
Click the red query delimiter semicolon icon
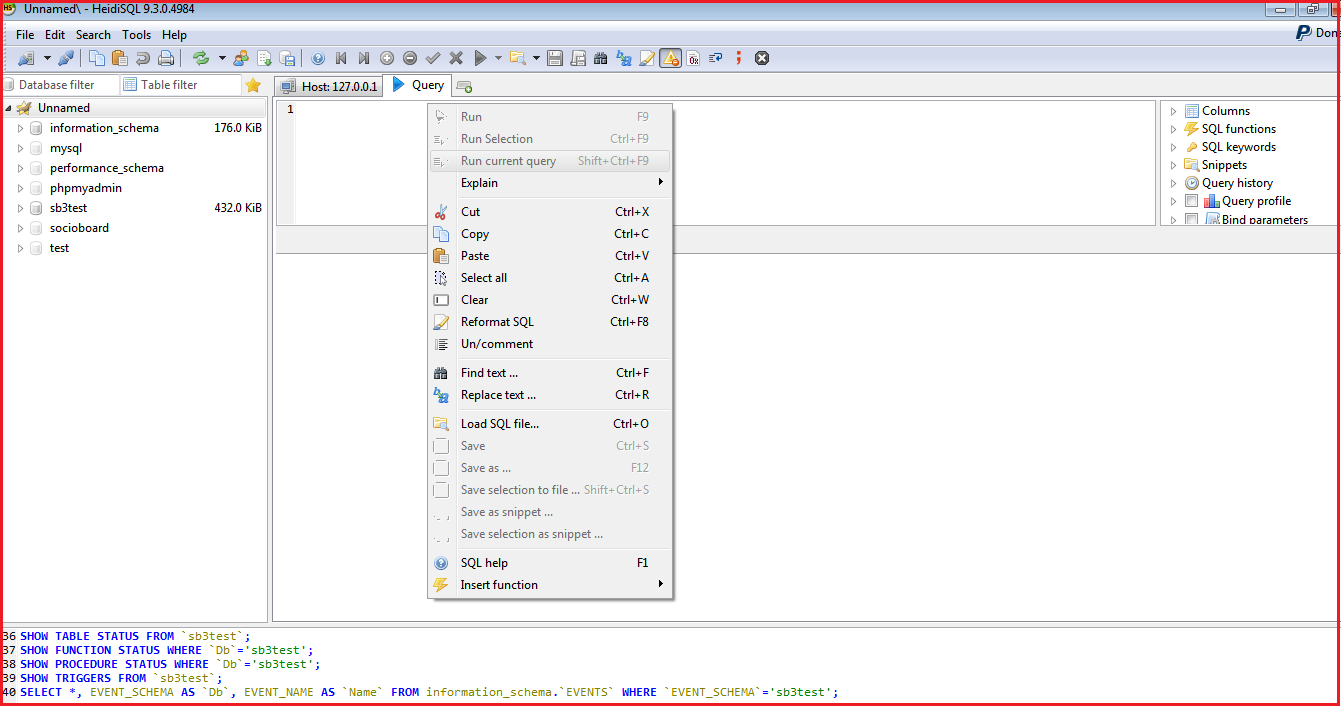click(x=739, y=58)
